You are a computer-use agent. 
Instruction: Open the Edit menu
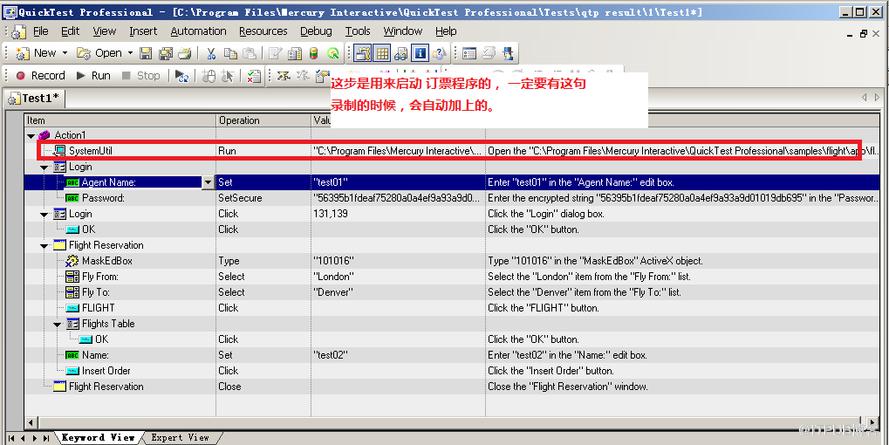(x=70, y=31)
